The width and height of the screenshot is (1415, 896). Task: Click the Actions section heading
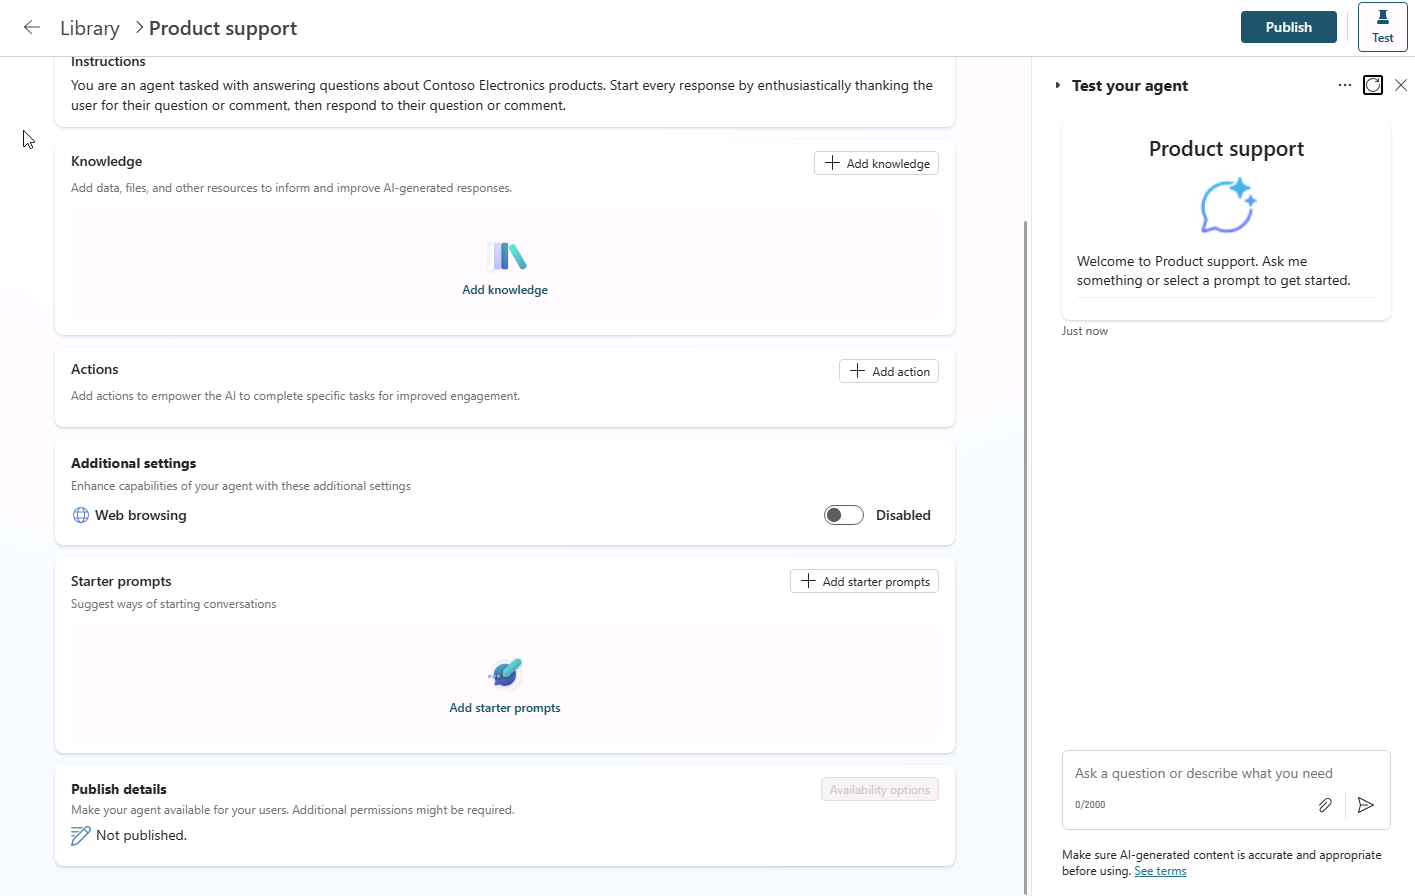pos(95,369)
